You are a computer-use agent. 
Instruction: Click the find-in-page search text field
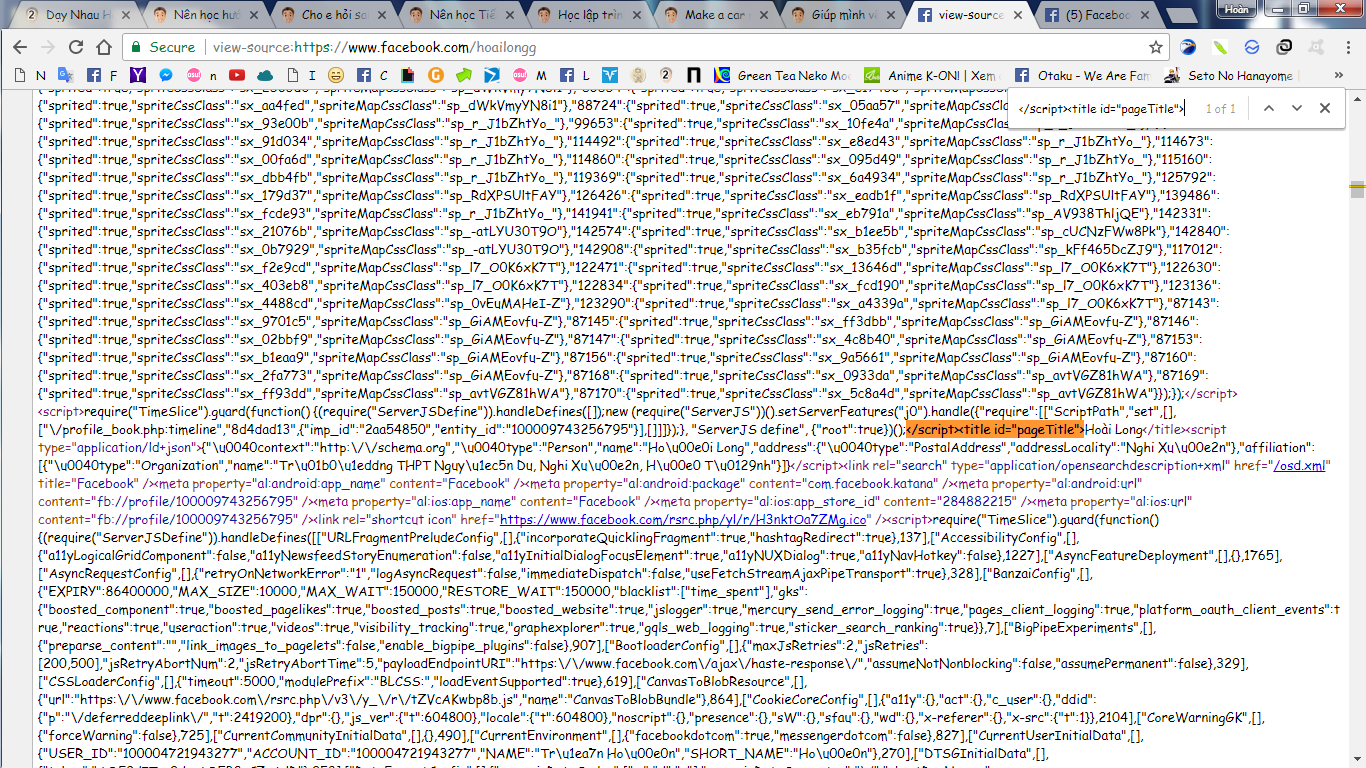tap(1100, 108)
